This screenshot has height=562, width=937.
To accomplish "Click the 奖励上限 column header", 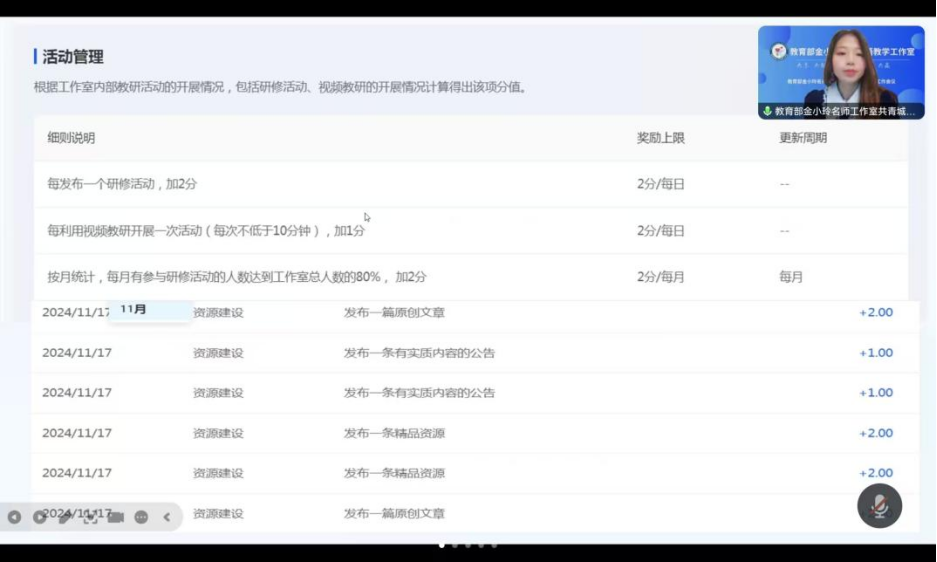I will pos(660,138).
